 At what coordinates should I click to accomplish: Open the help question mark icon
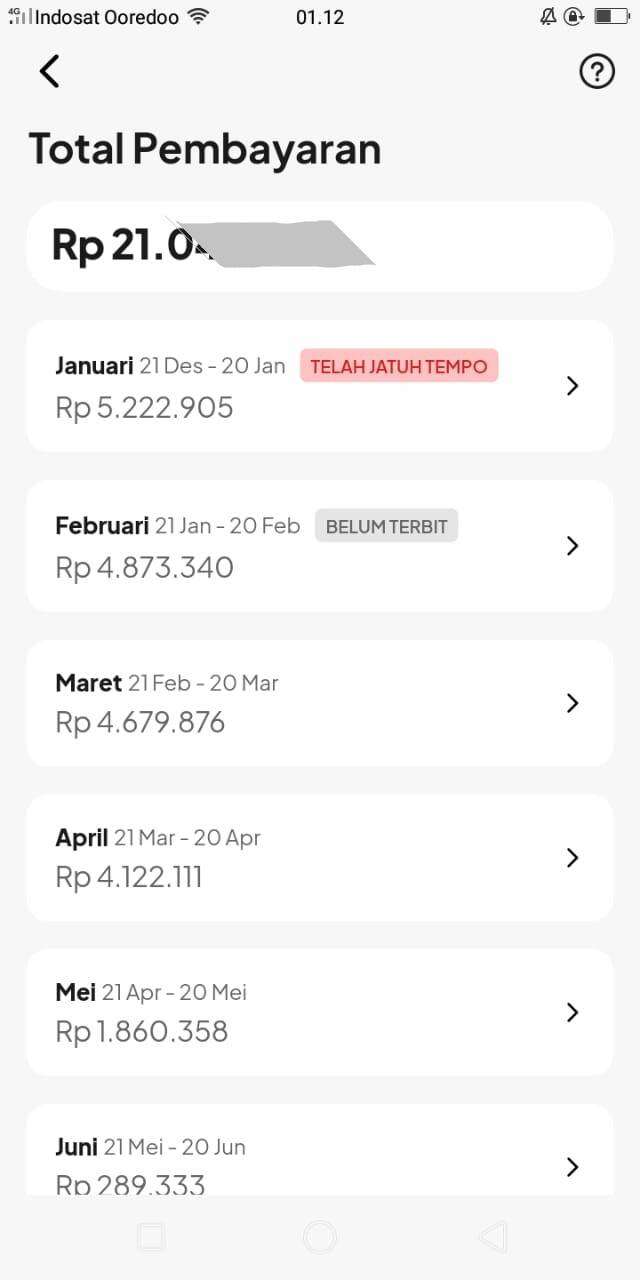(597, 71)
